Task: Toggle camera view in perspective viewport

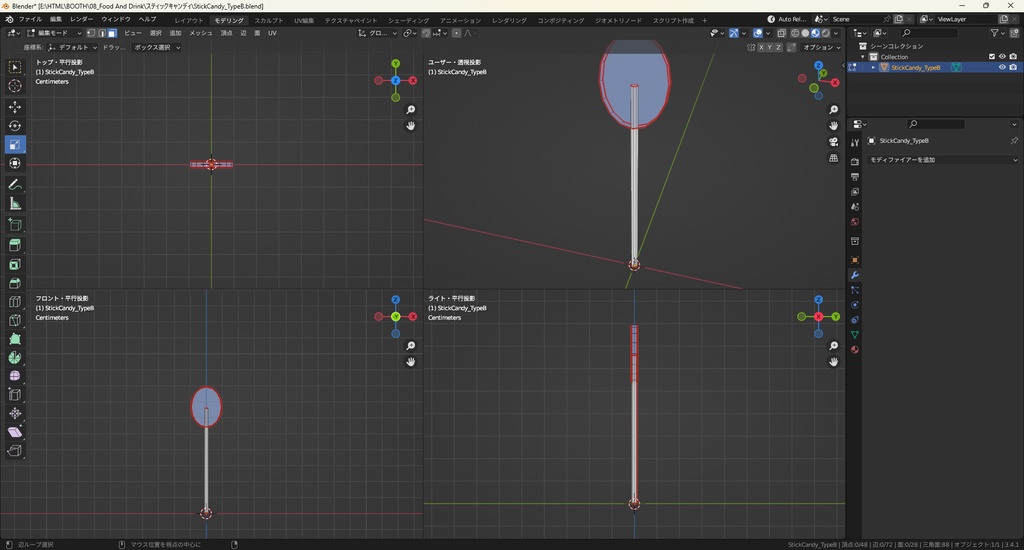Action: (x=834, y=142)
